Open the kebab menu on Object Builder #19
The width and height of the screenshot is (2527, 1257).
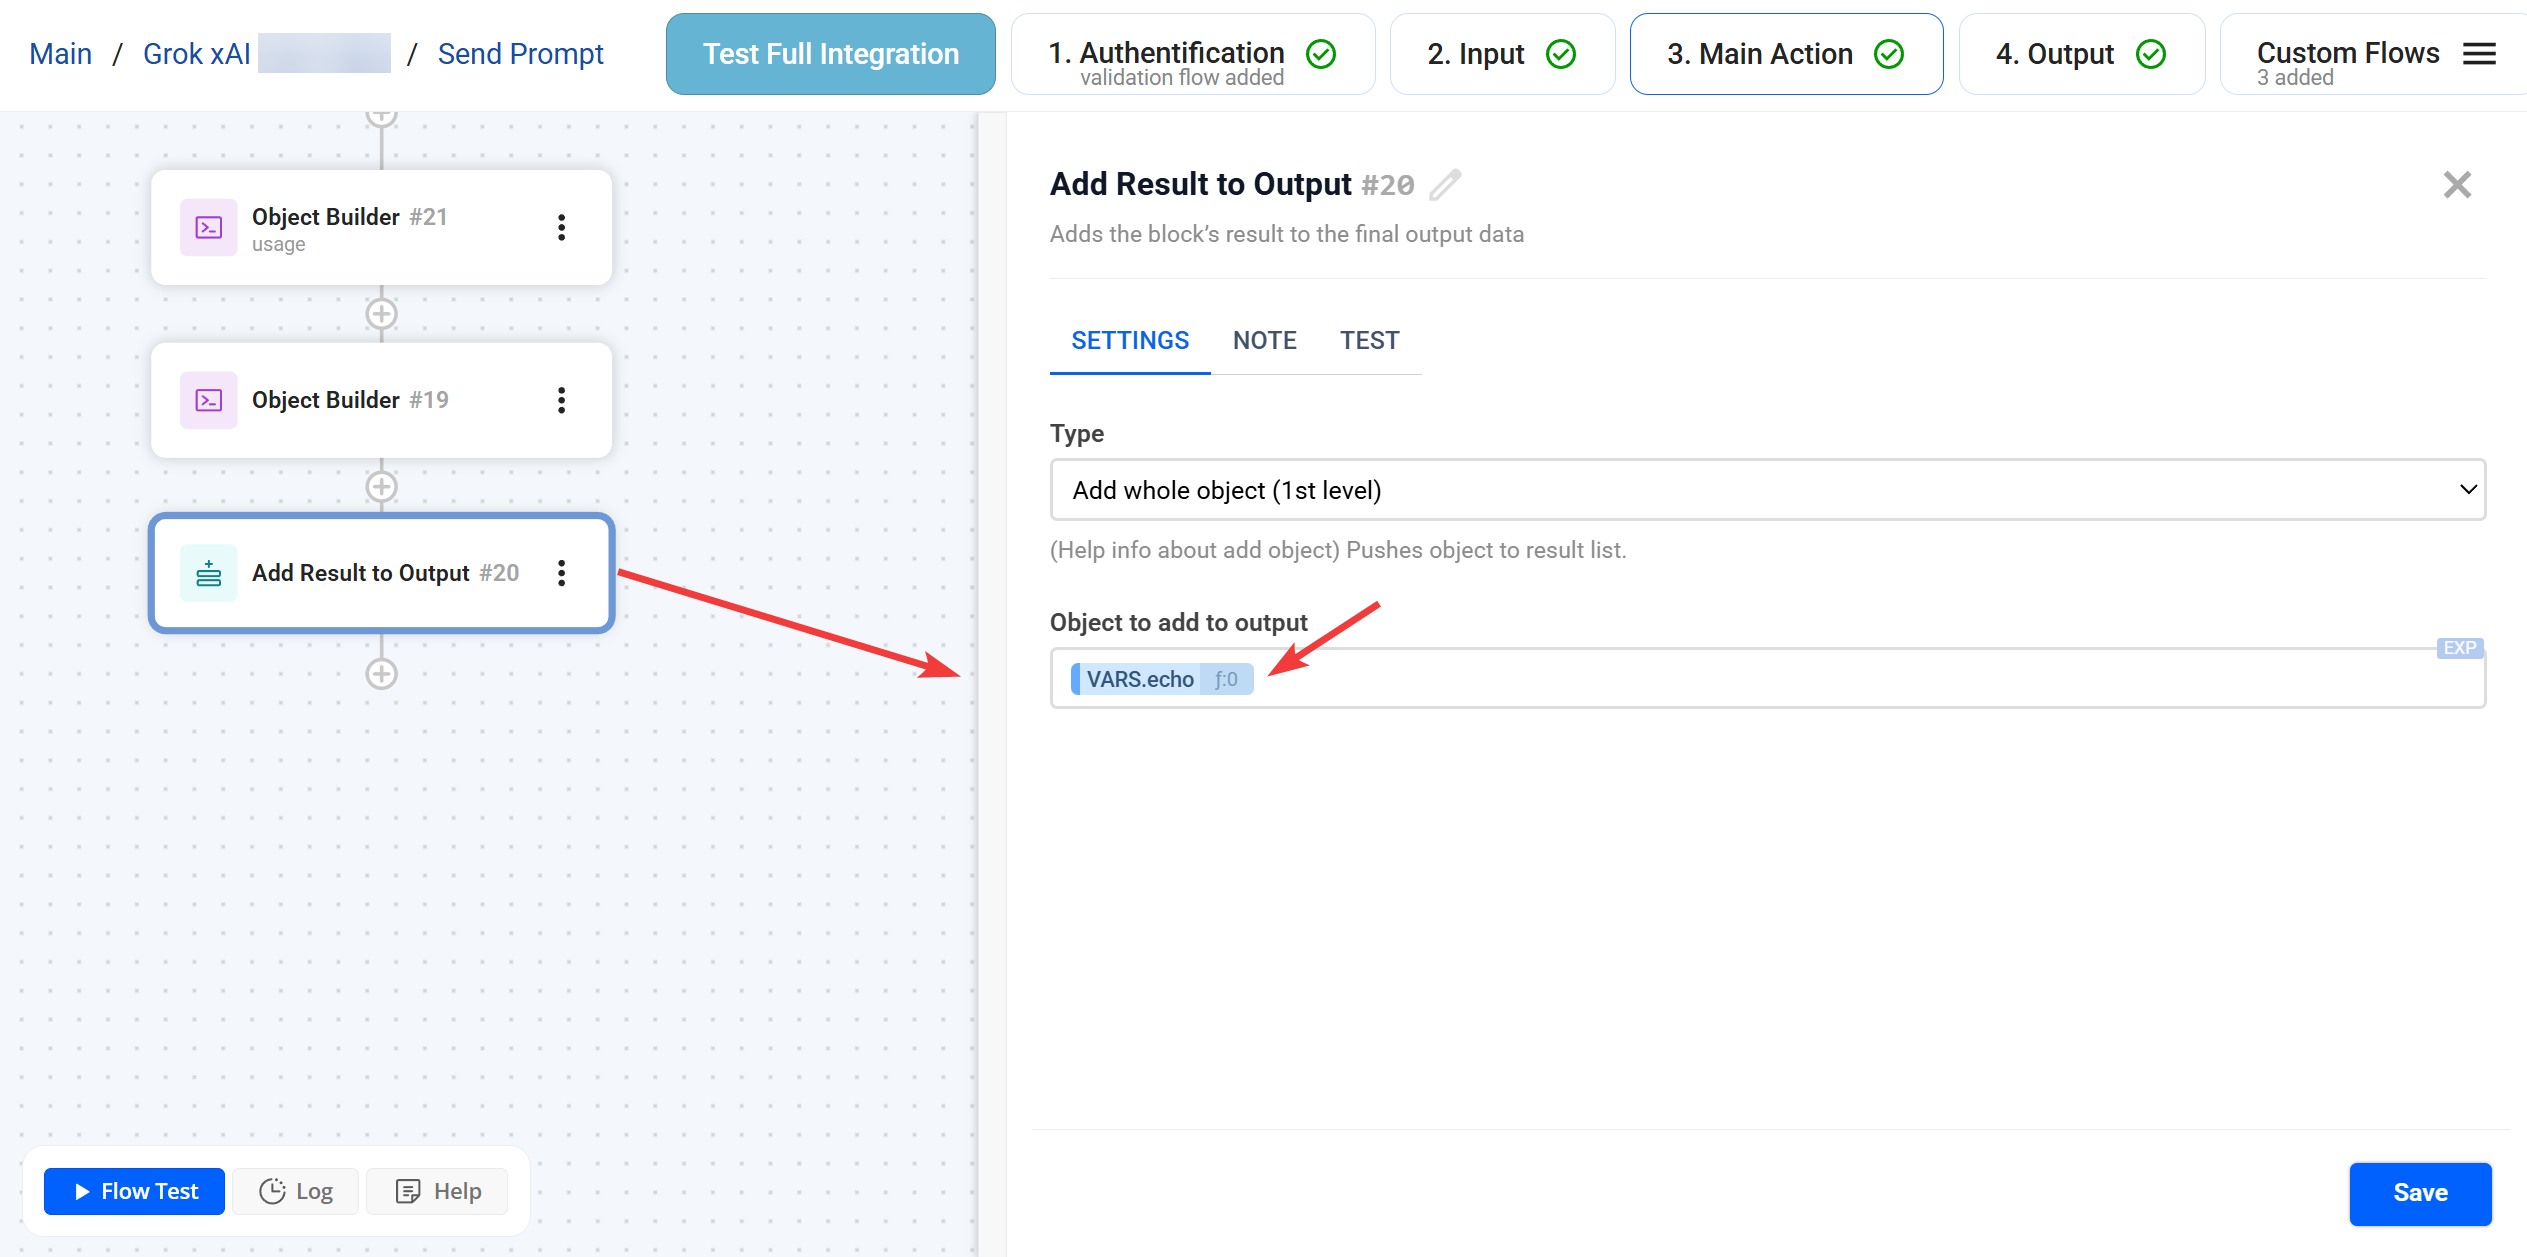pos(562,400)
